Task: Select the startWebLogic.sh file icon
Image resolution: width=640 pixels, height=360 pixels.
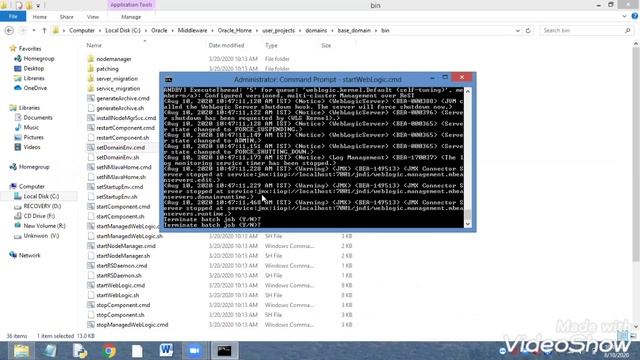Action: point(91,295)
